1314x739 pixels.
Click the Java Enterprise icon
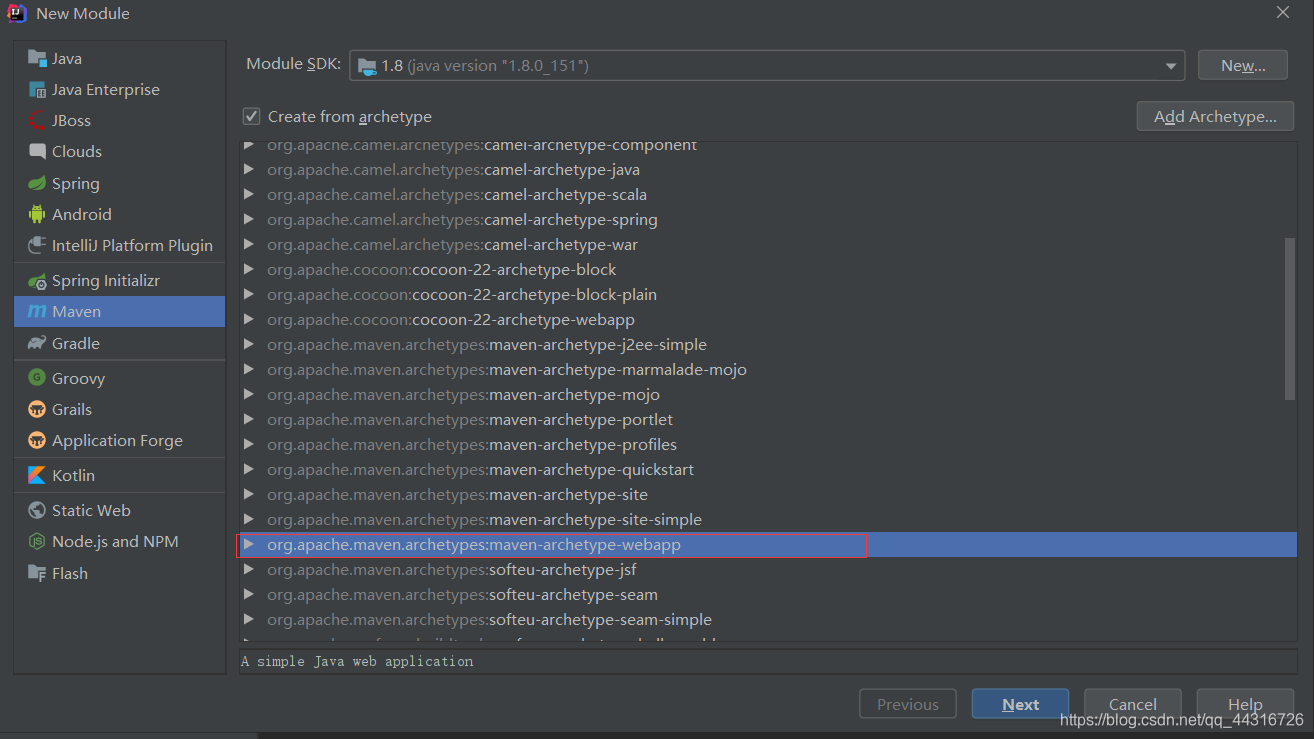pyautogui.click(x=37, y=90)
